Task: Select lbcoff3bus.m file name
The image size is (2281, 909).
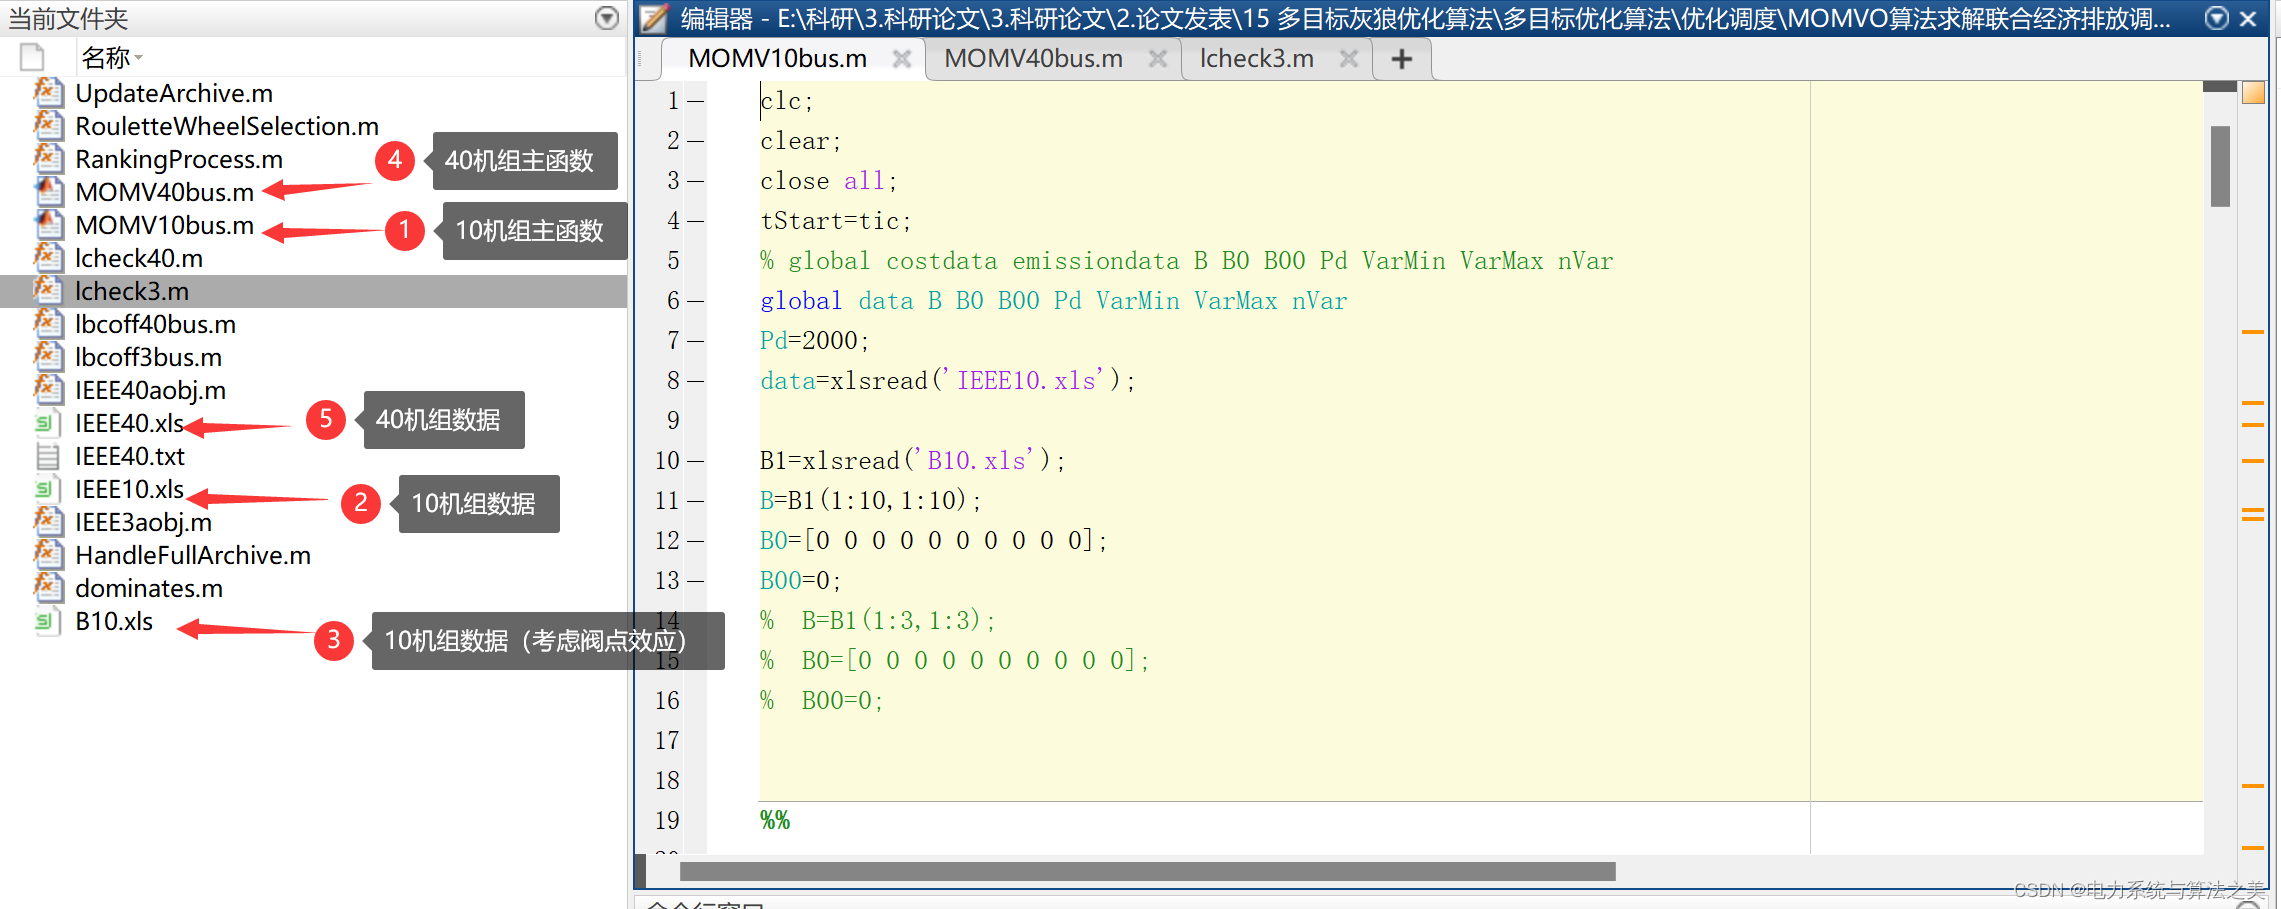Action: click(148, 357)
